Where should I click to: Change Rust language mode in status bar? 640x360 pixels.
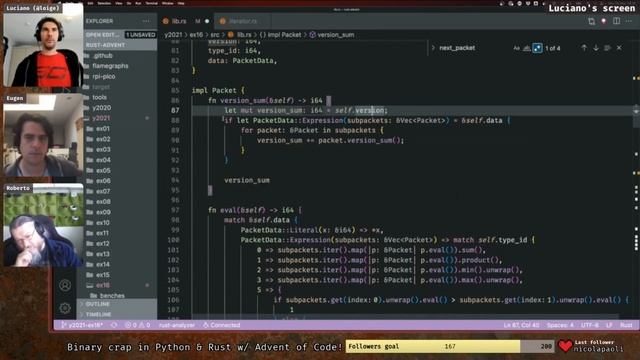626,325
